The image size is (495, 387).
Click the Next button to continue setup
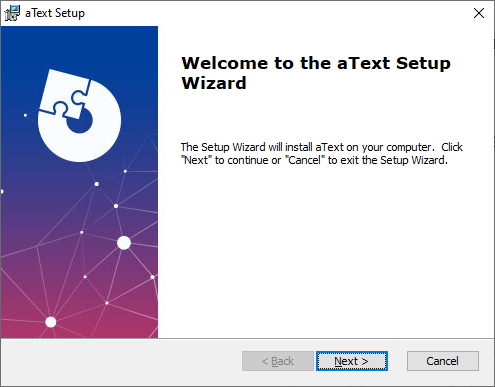coord(352,361)
